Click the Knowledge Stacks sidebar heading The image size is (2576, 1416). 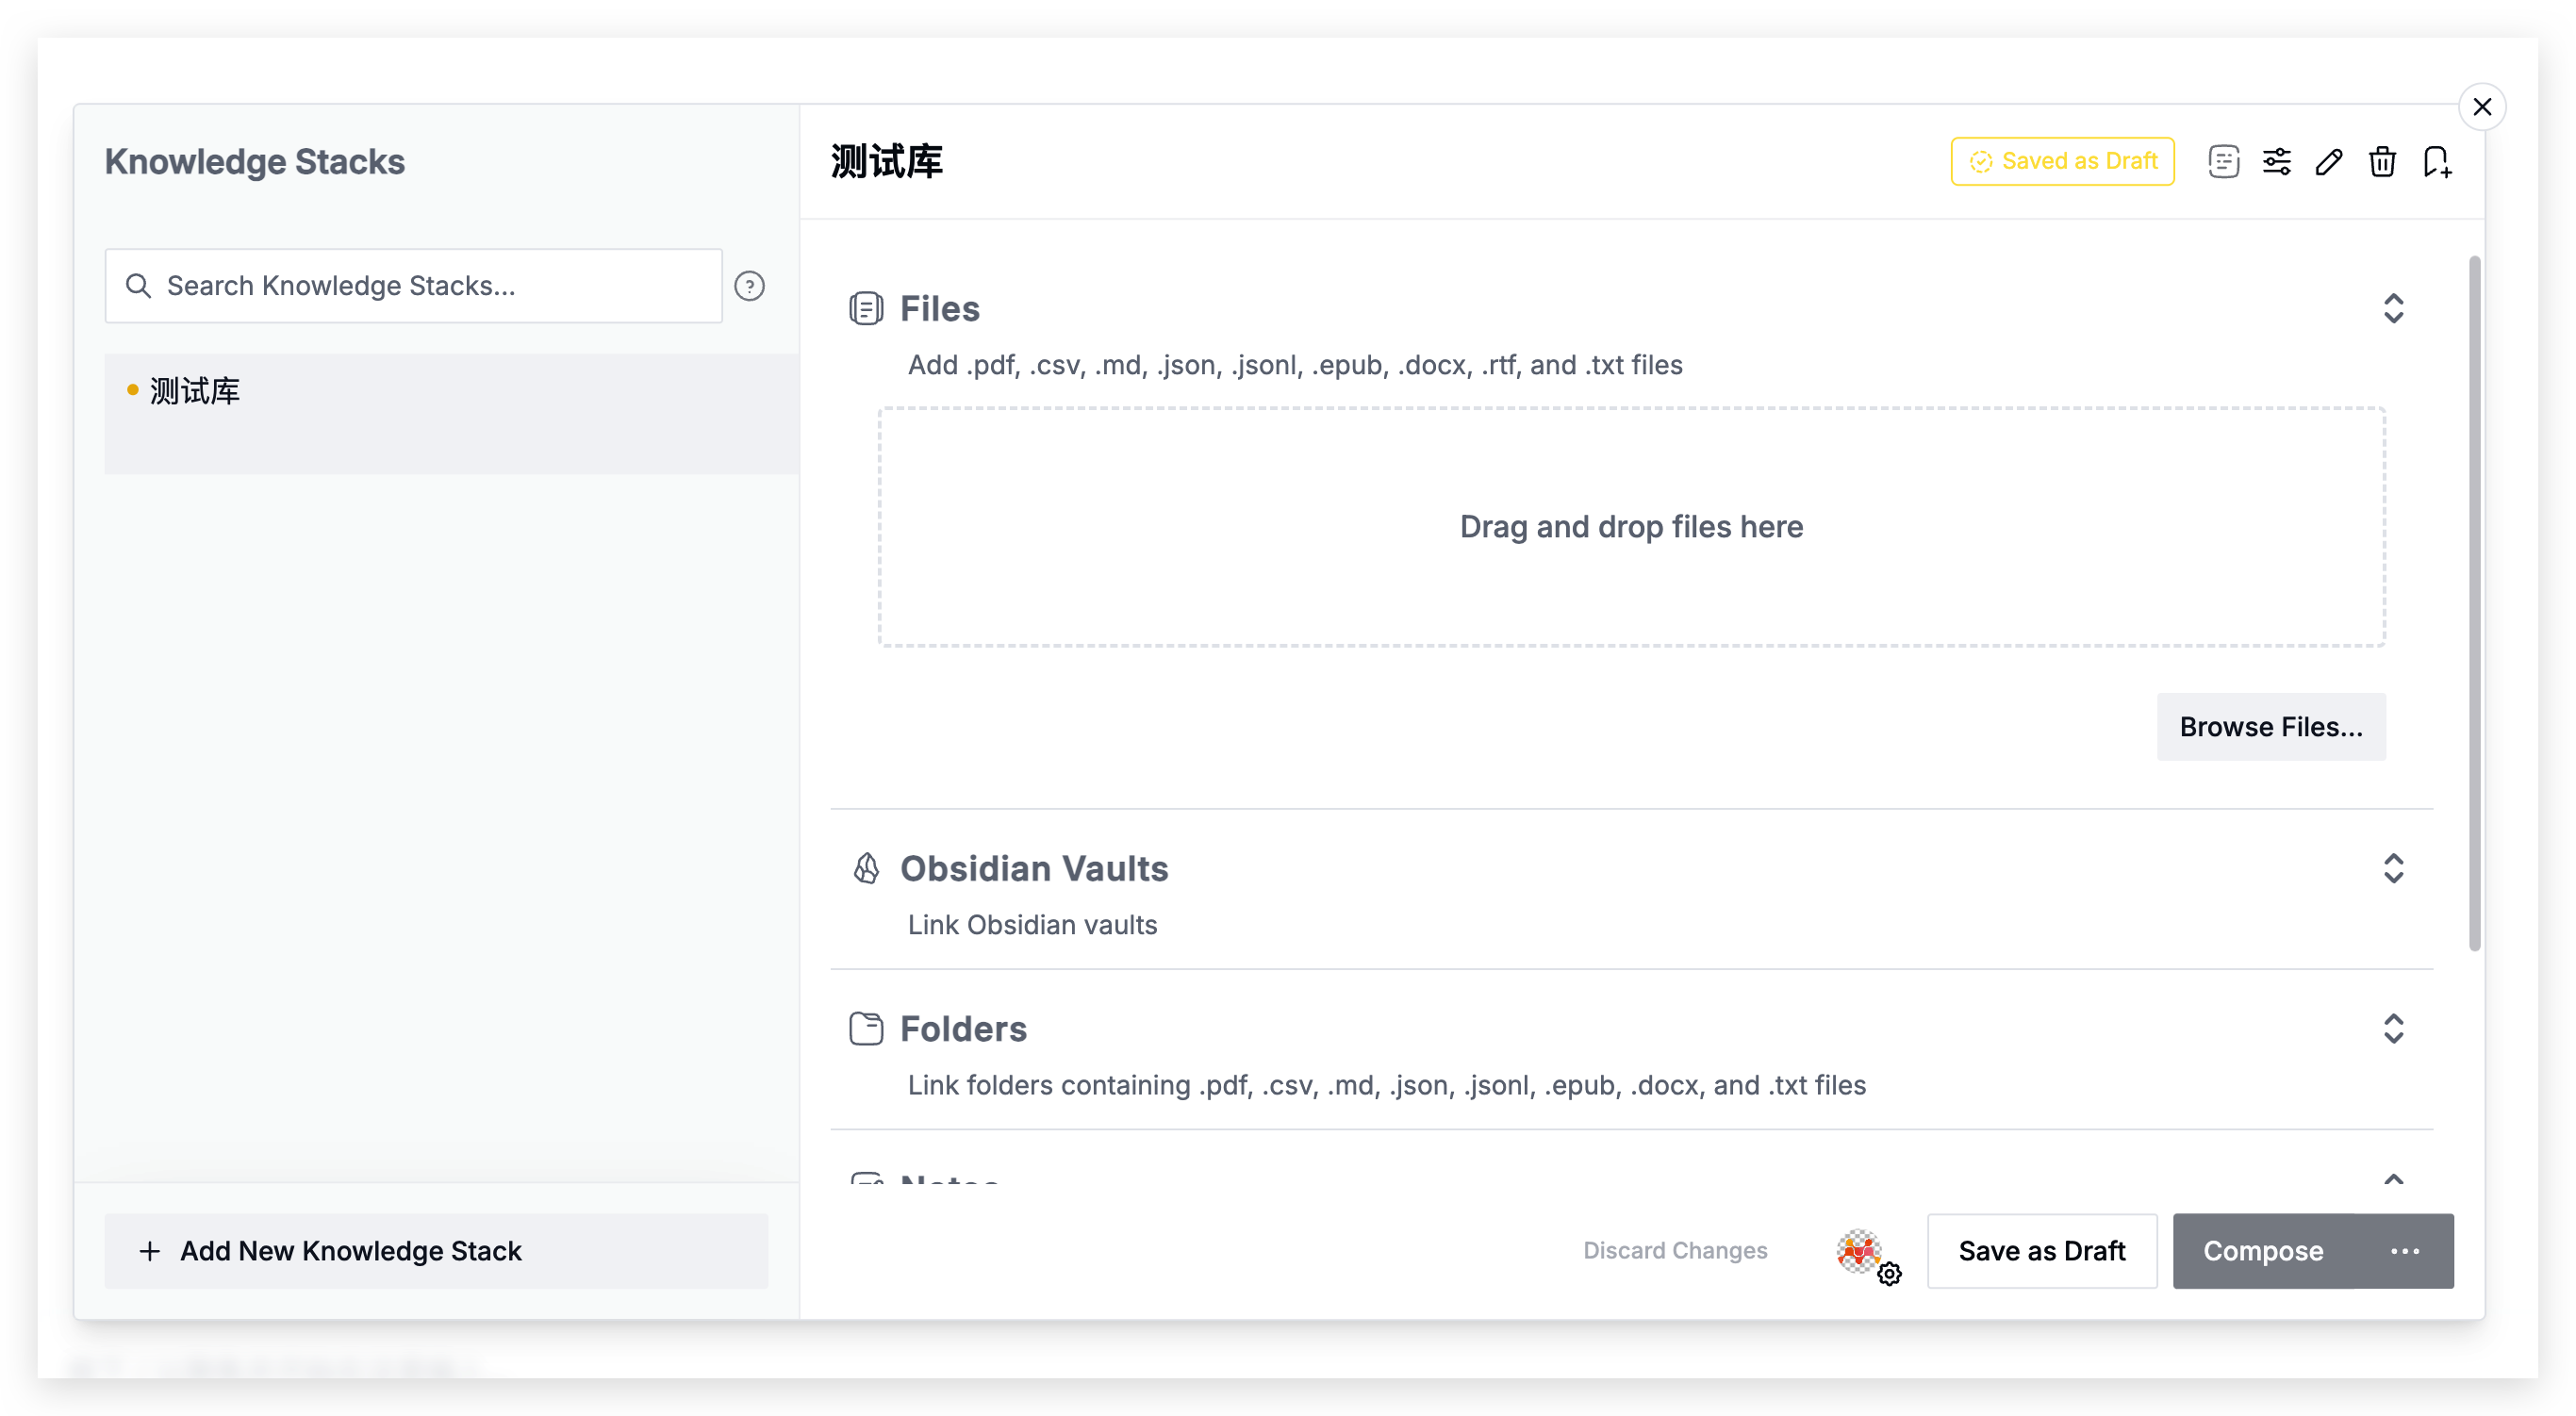[x=254, y=161]
